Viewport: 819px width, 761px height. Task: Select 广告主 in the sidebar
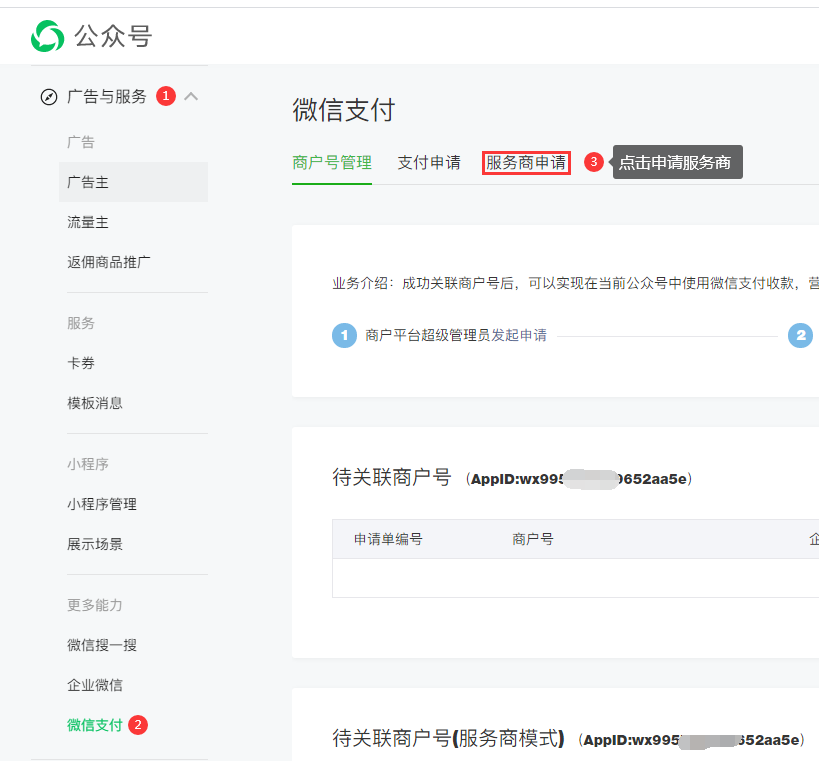click(x=133, y=182)
